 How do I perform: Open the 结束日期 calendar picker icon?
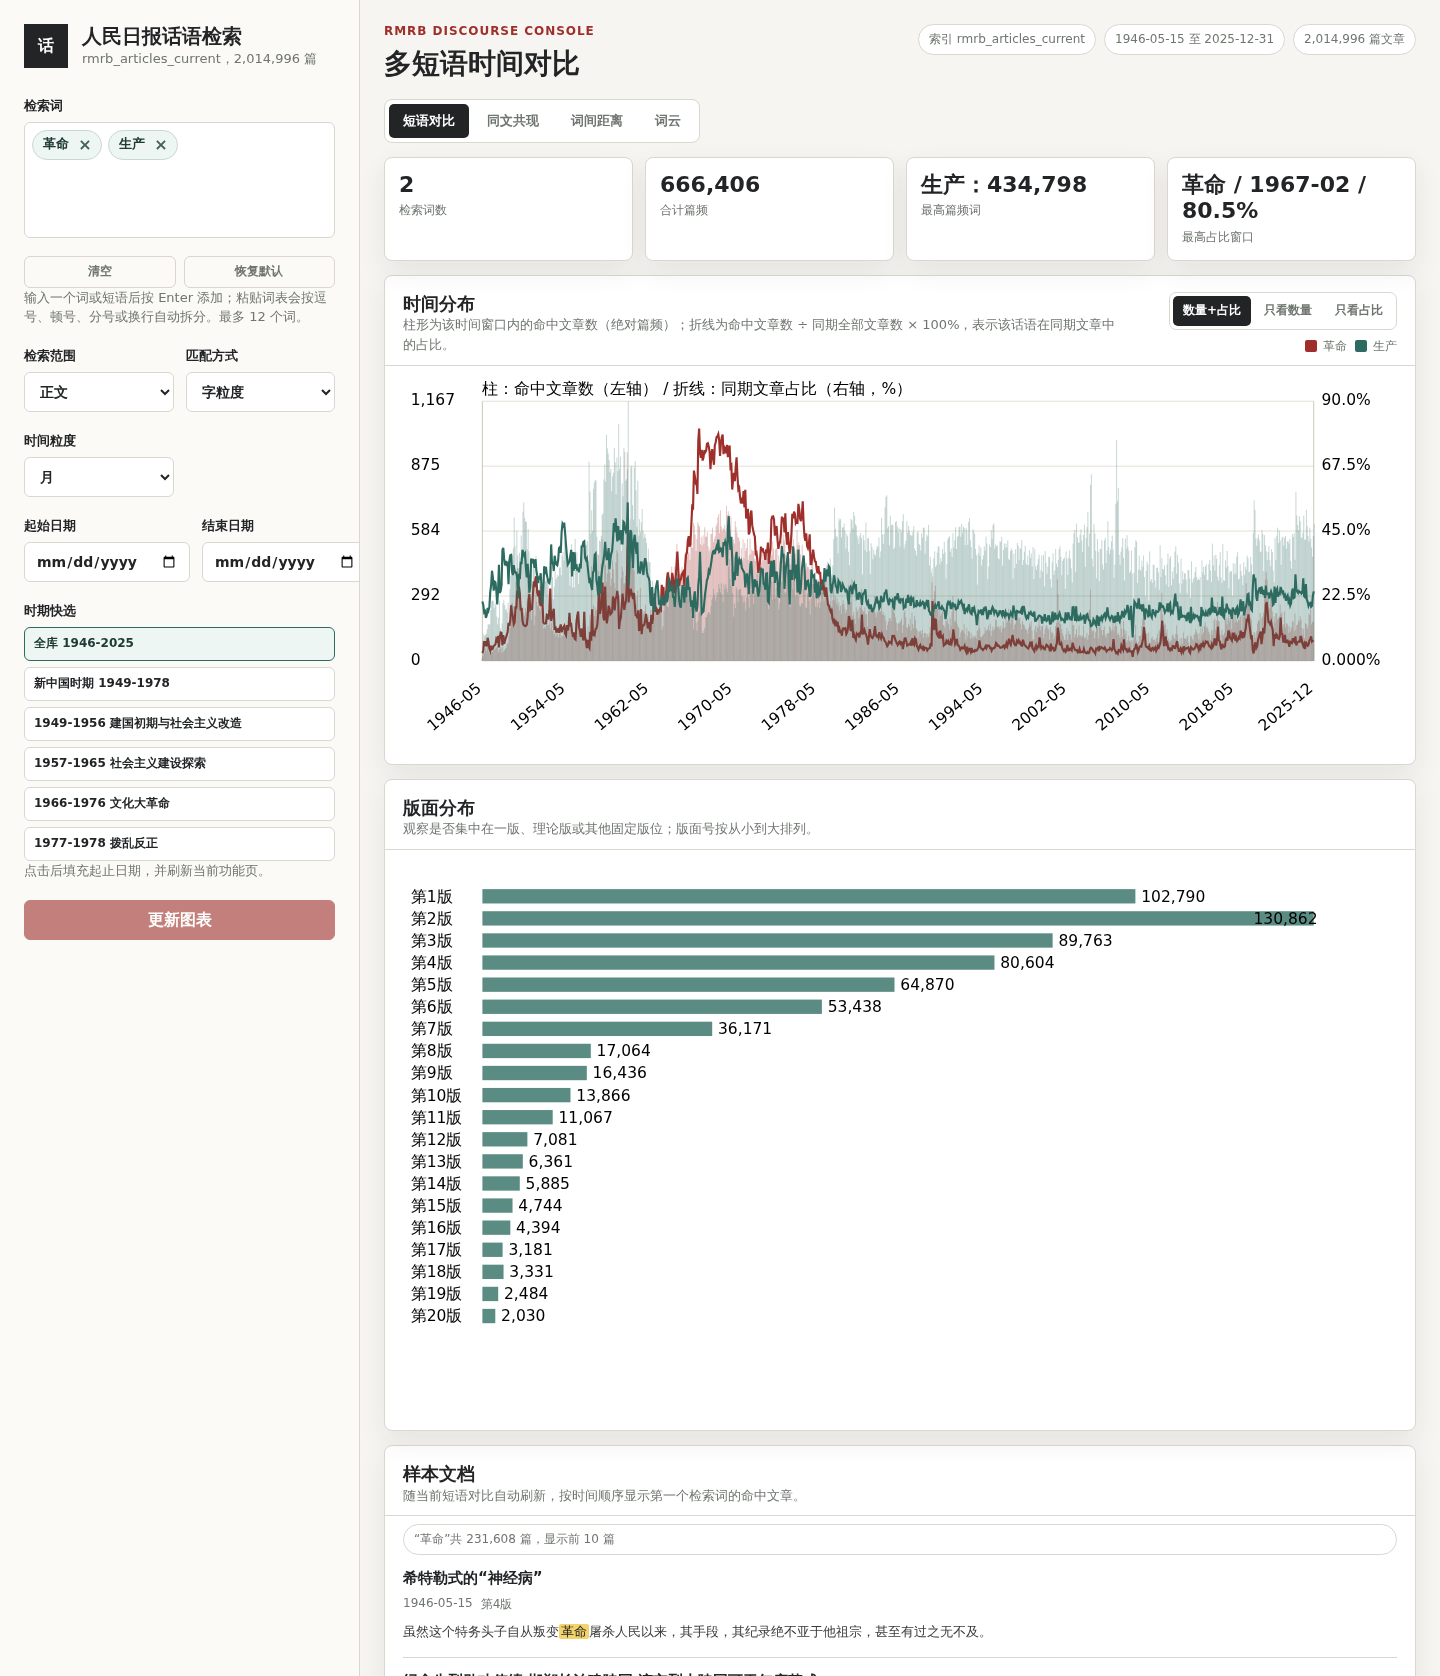pos(347,562)
